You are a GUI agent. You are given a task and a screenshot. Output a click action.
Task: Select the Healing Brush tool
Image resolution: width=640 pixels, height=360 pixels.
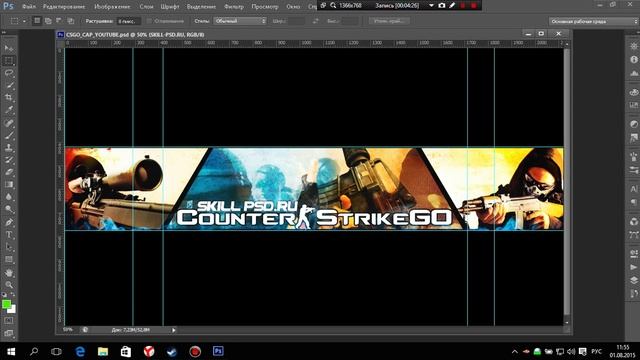point(9,123)
